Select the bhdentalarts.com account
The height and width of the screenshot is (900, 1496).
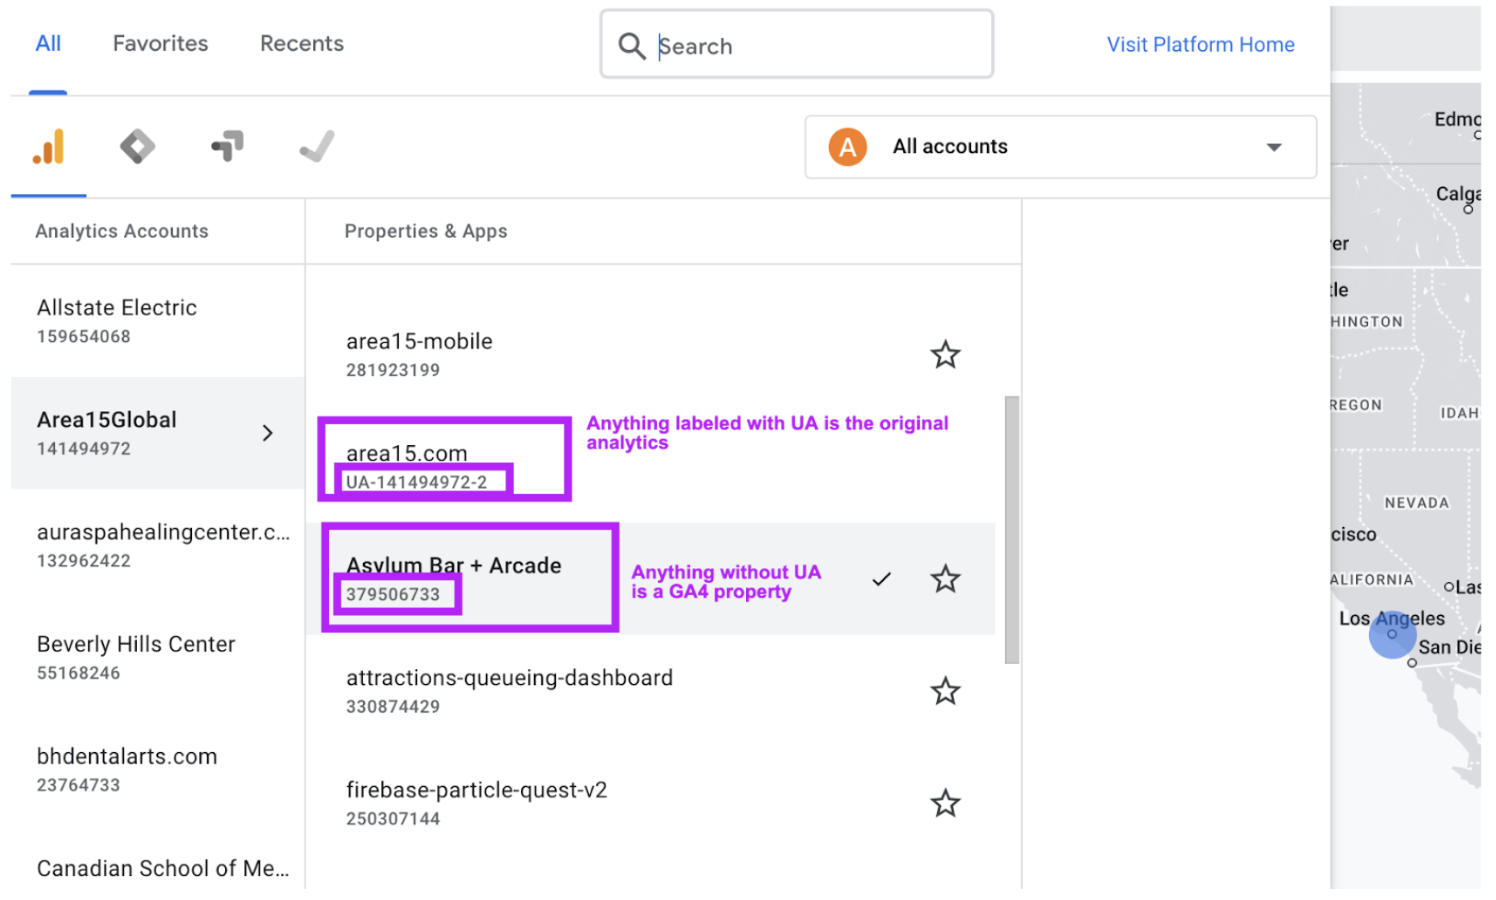click(x=158, y=769)
